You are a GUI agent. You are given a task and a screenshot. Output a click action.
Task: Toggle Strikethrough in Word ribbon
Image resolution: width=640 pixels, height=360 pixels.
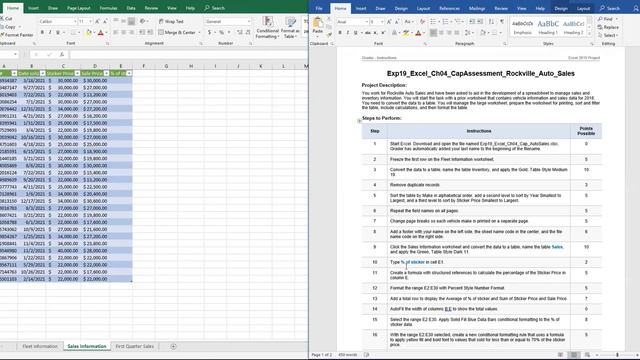[368, 33]
